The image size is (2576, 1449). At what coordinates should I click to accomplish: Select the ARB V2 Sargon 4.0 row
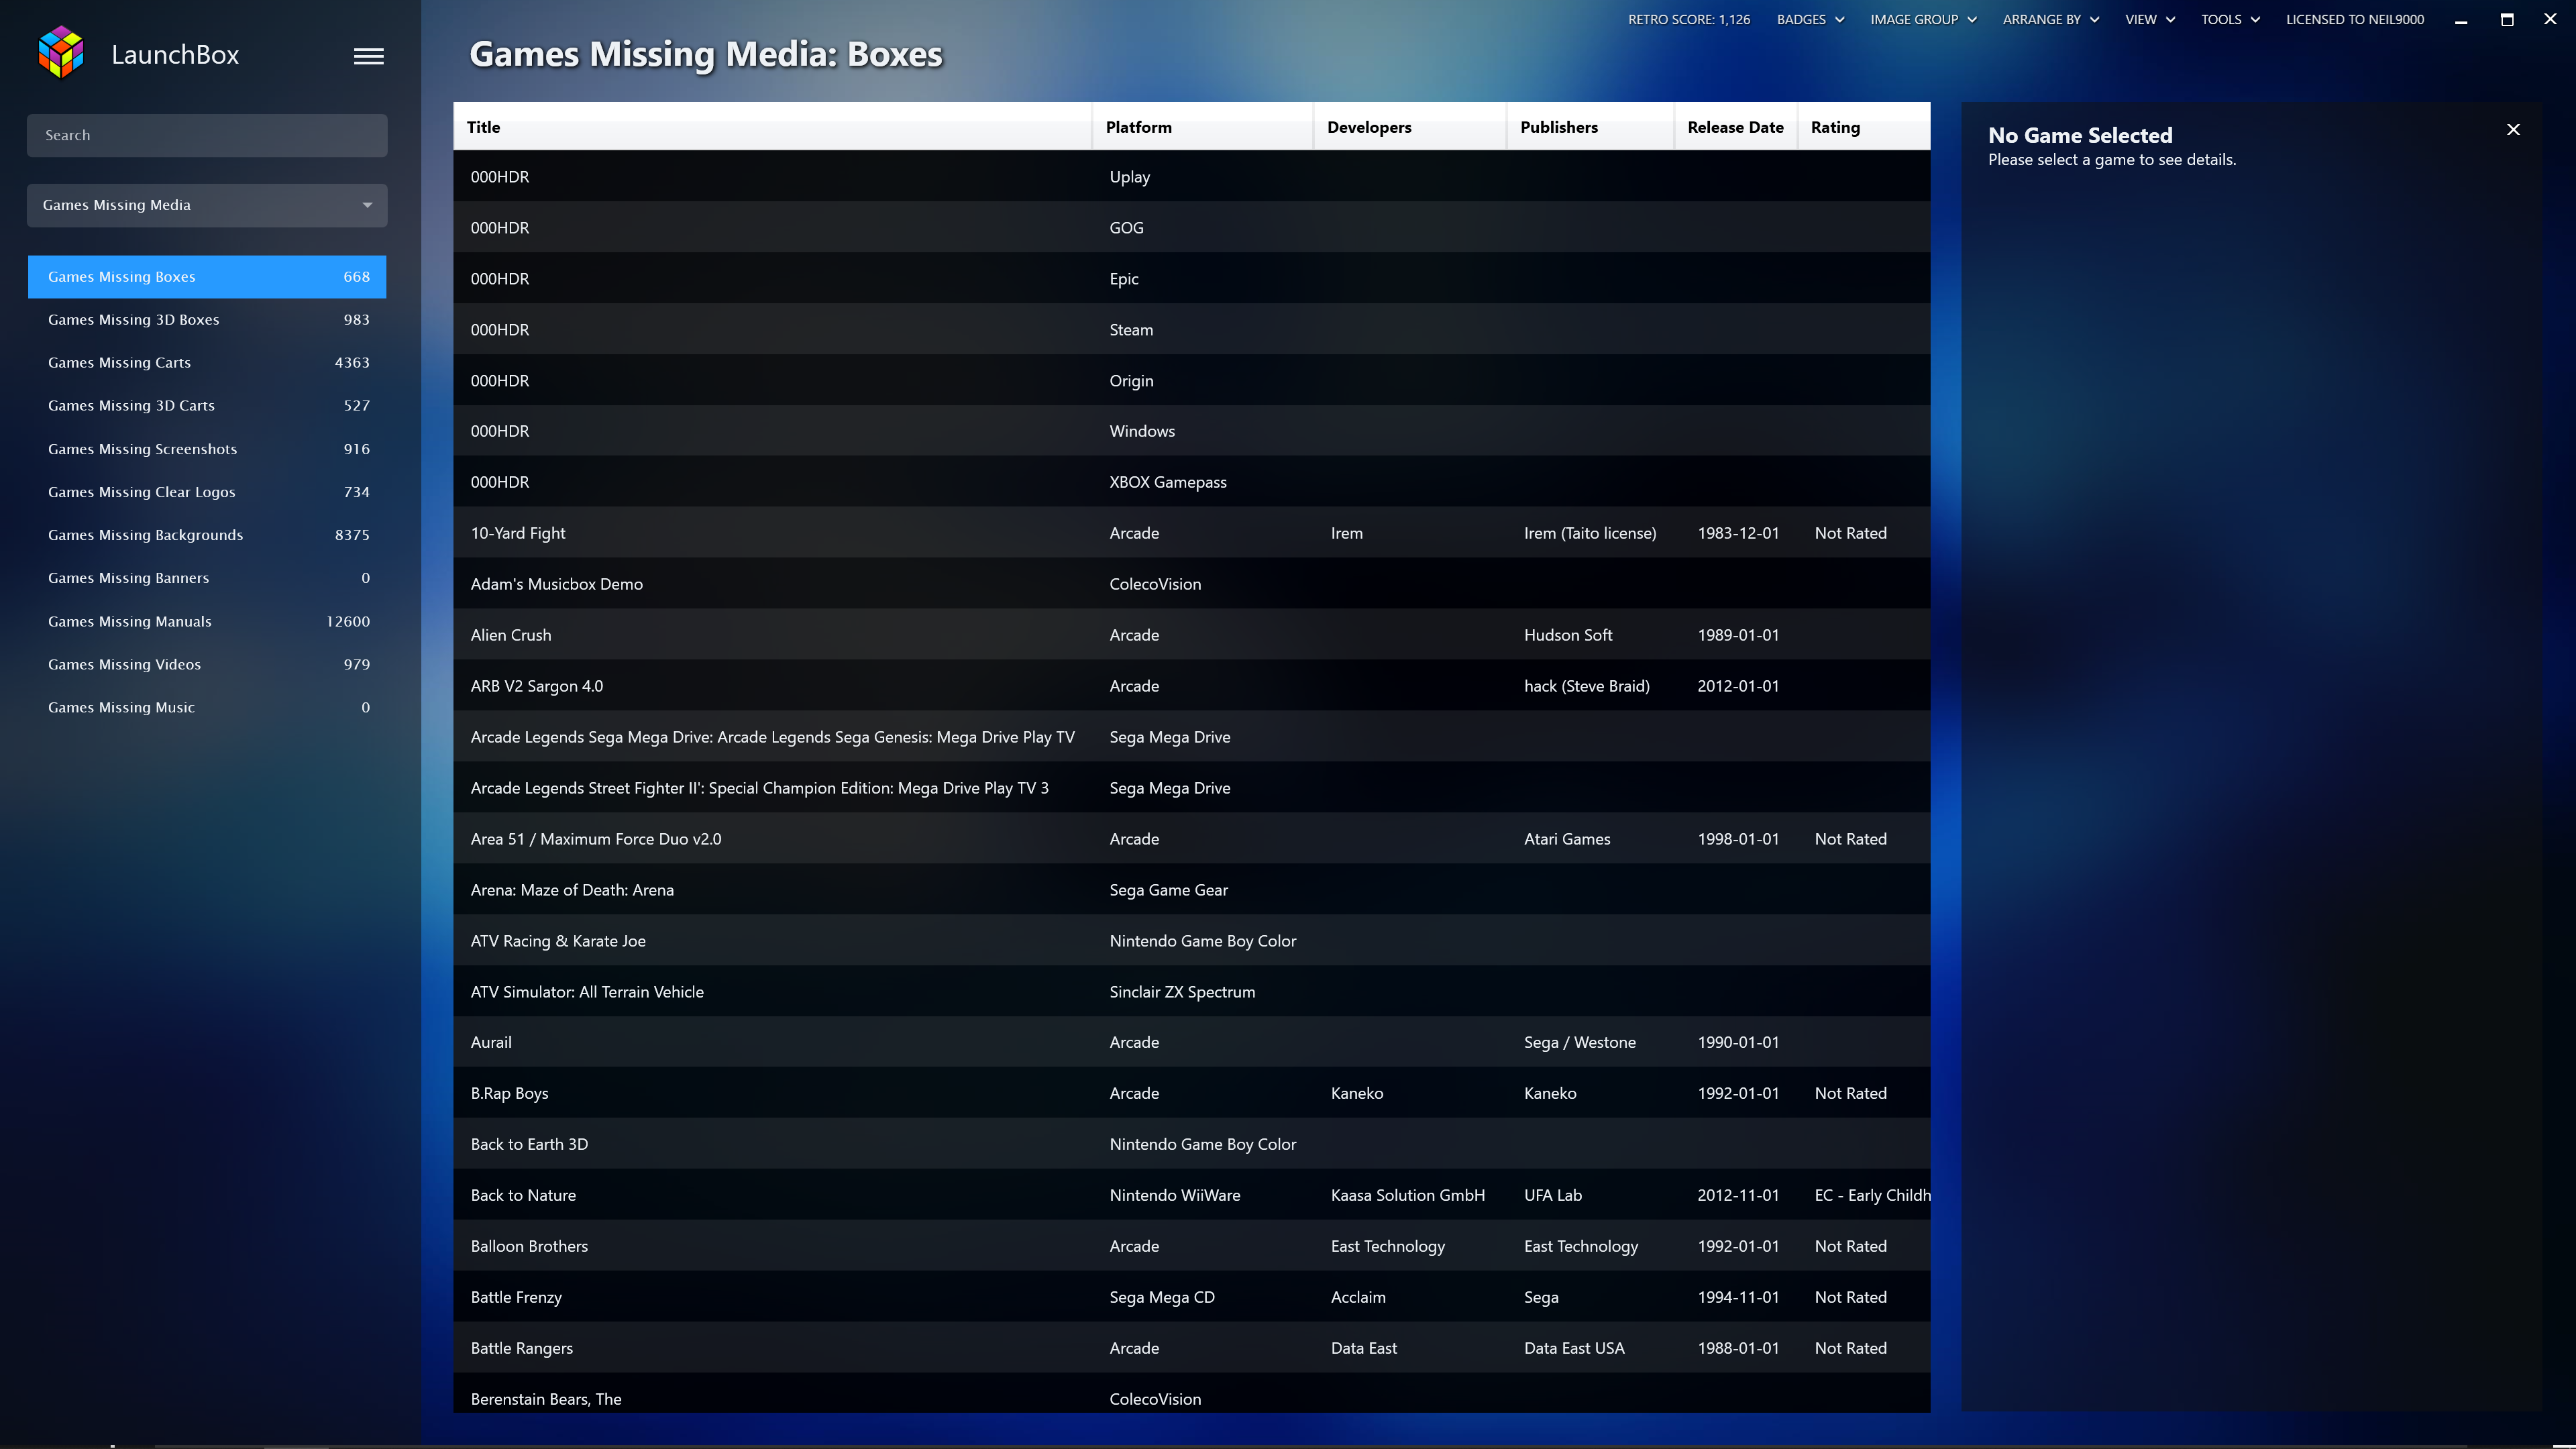pyautogui.click(x=1191, y=686)
